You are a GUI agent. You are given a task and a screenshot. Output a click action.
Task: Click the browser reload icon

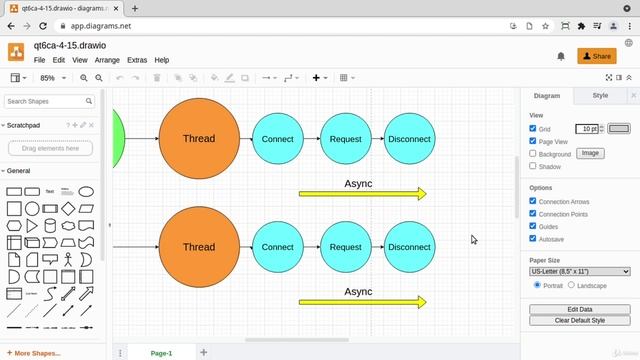(x=43, y=26)
